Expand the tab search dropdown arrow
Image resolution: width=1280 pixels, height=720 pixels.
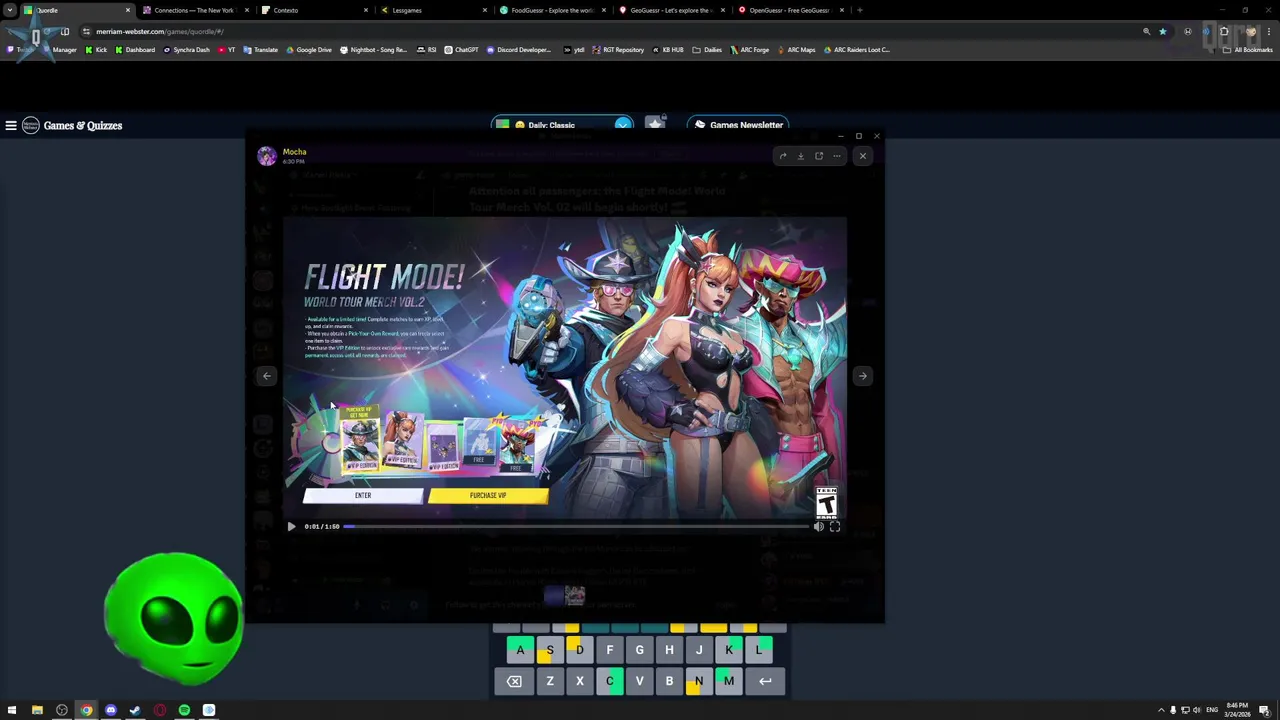tap(10, 10)
